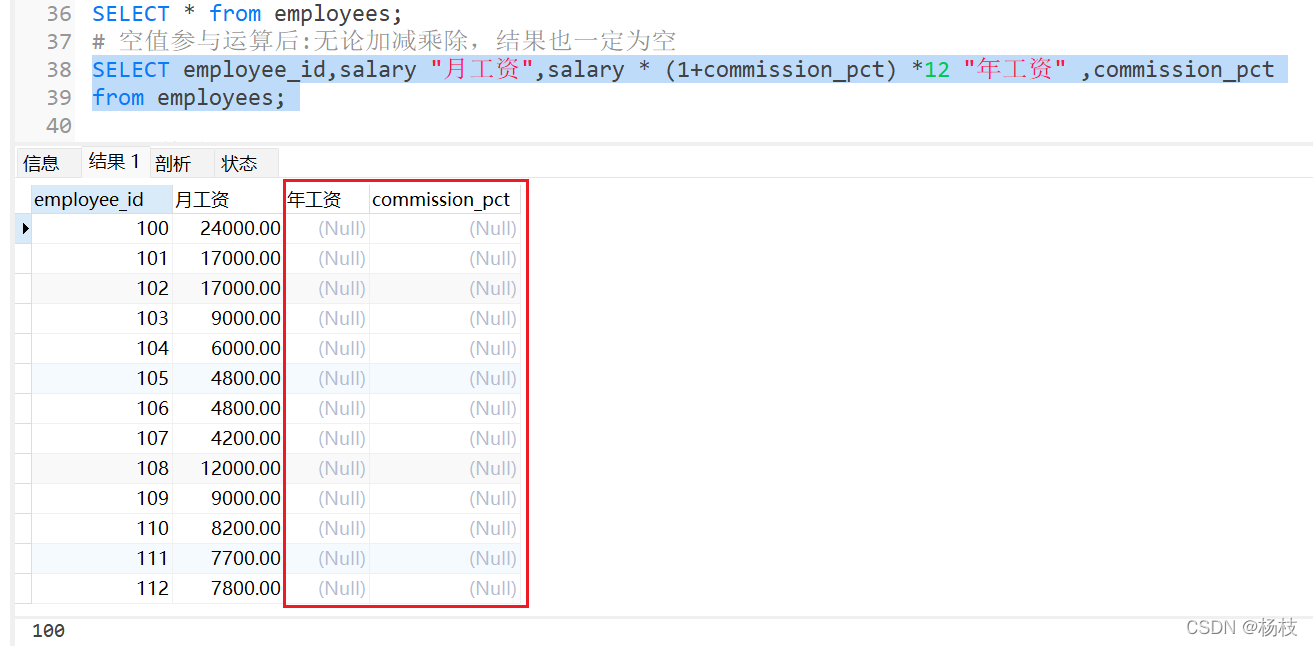
Task: Click salary cell 17000.00 in row 102
Action: pyautogui.click(x=228, y=288)
